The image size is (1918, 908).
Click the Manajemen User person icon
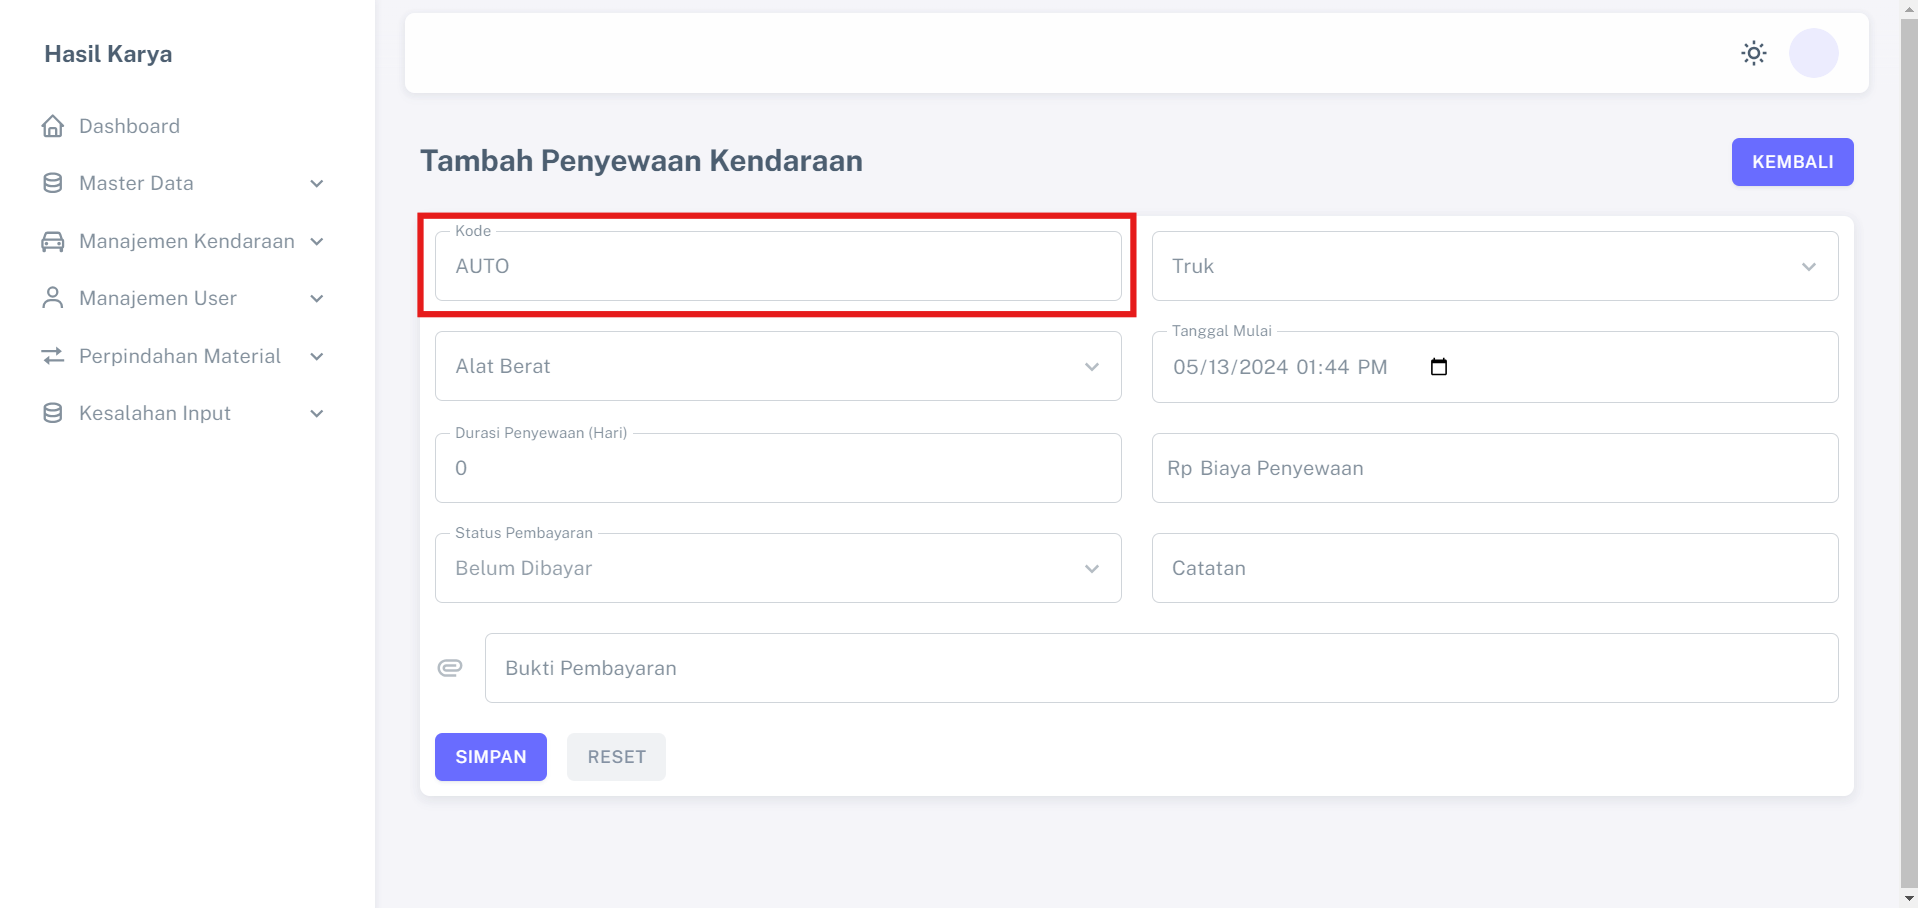tap(53, 298)
